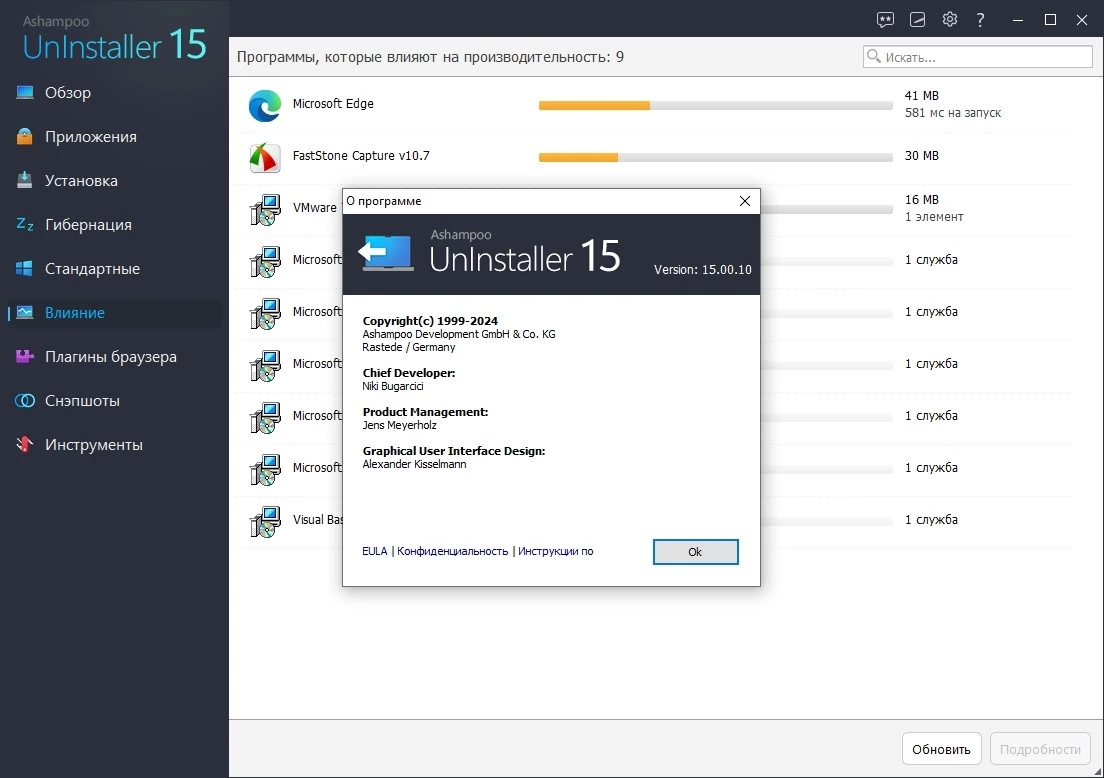Select the FastStone Capture v10.7 entry
1104x778 pixels.
pyautogui.click(x=361, y=156)
